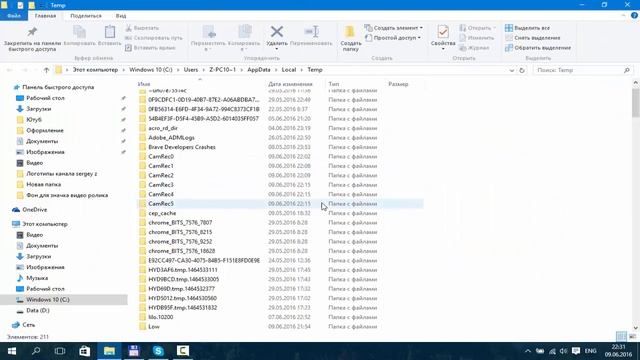Click the Rename (Переименовать) icon
The width and height of the screenshot is (640, 360).
click(x=311, y=32)
